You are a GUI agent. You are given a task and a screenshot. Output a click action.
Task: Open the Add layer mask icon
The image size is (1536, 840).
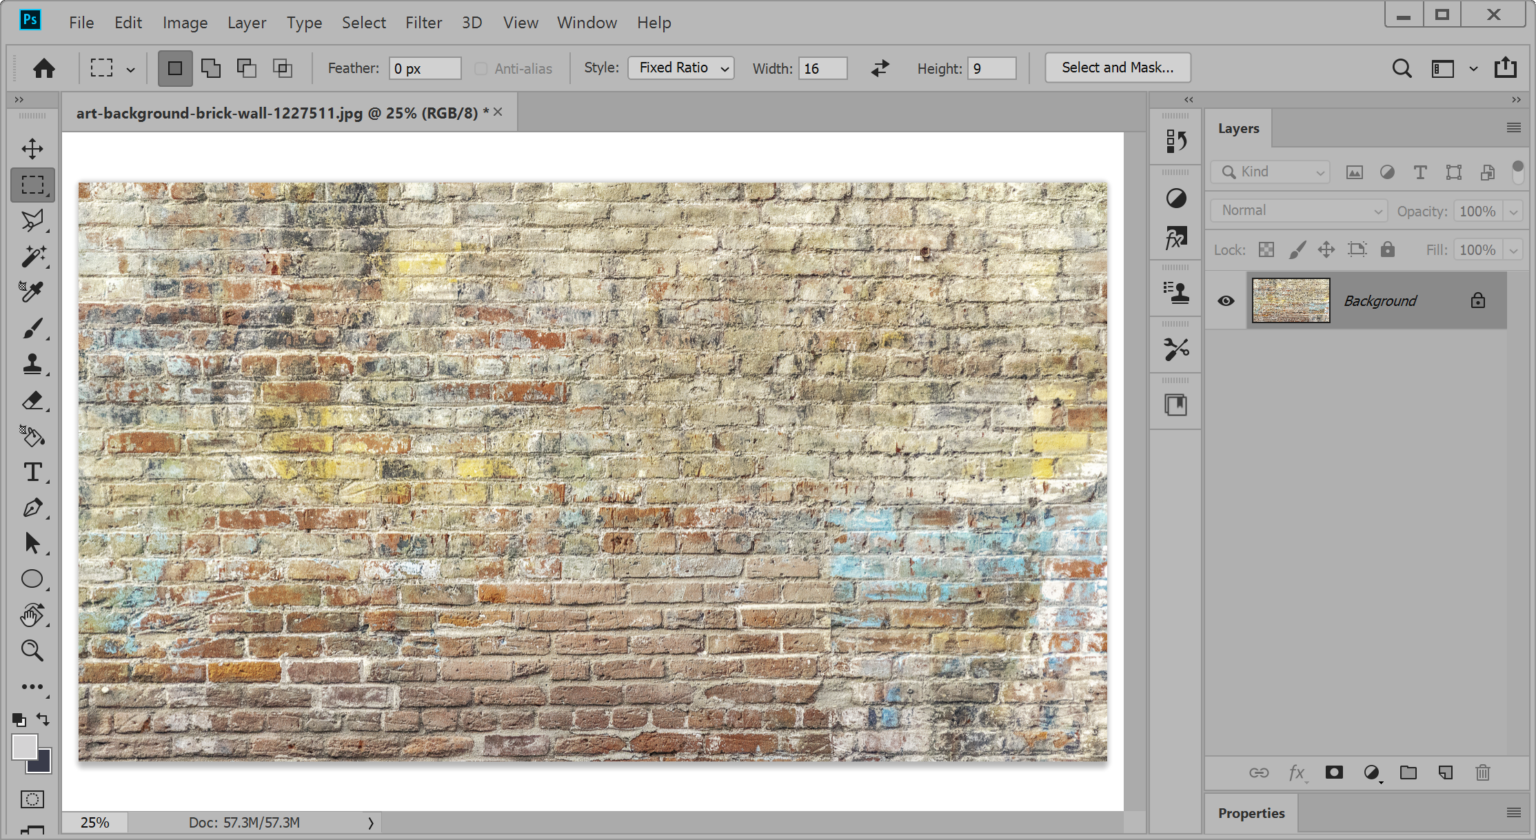(1334, 772)
